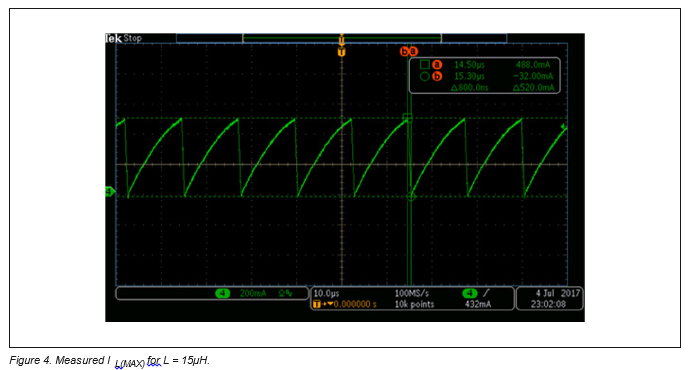The height and width of the screenshot is (370, 693).
Task: Click the trigger channel 4 badge
Action: click(469, 294)
